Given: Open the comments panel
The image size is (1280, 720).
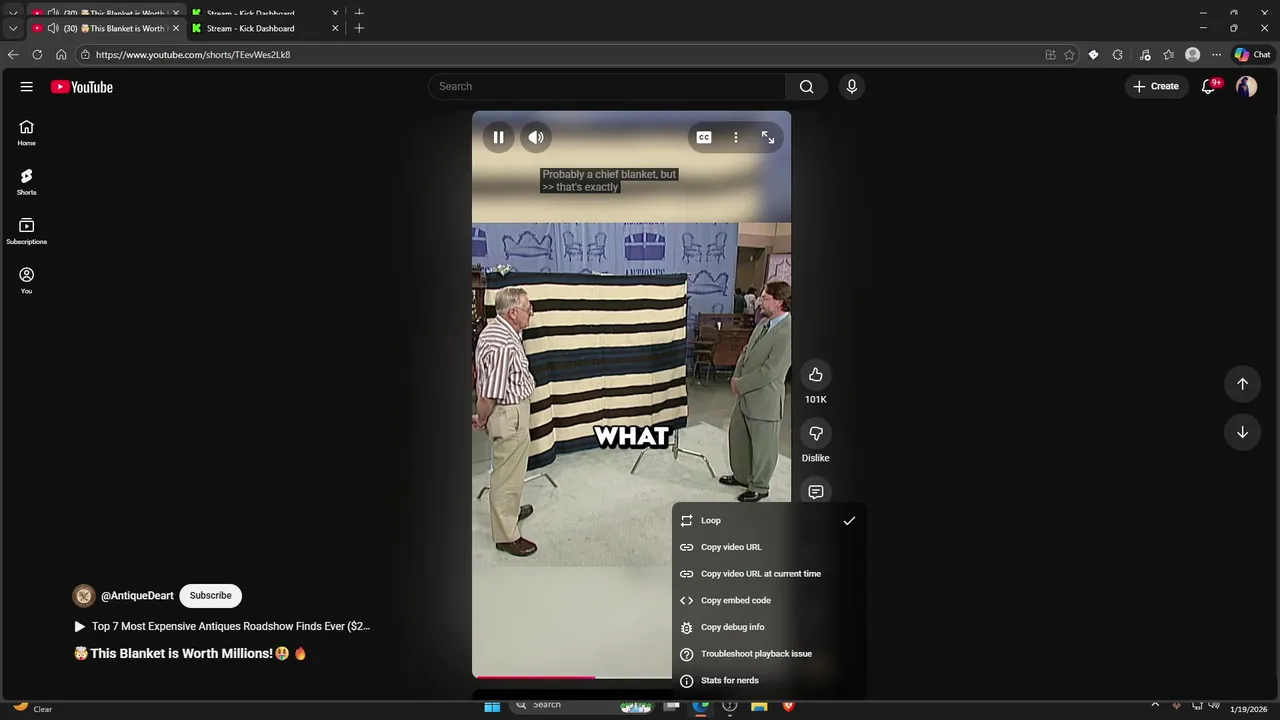Looking at the screenshot, I should 816,492.
